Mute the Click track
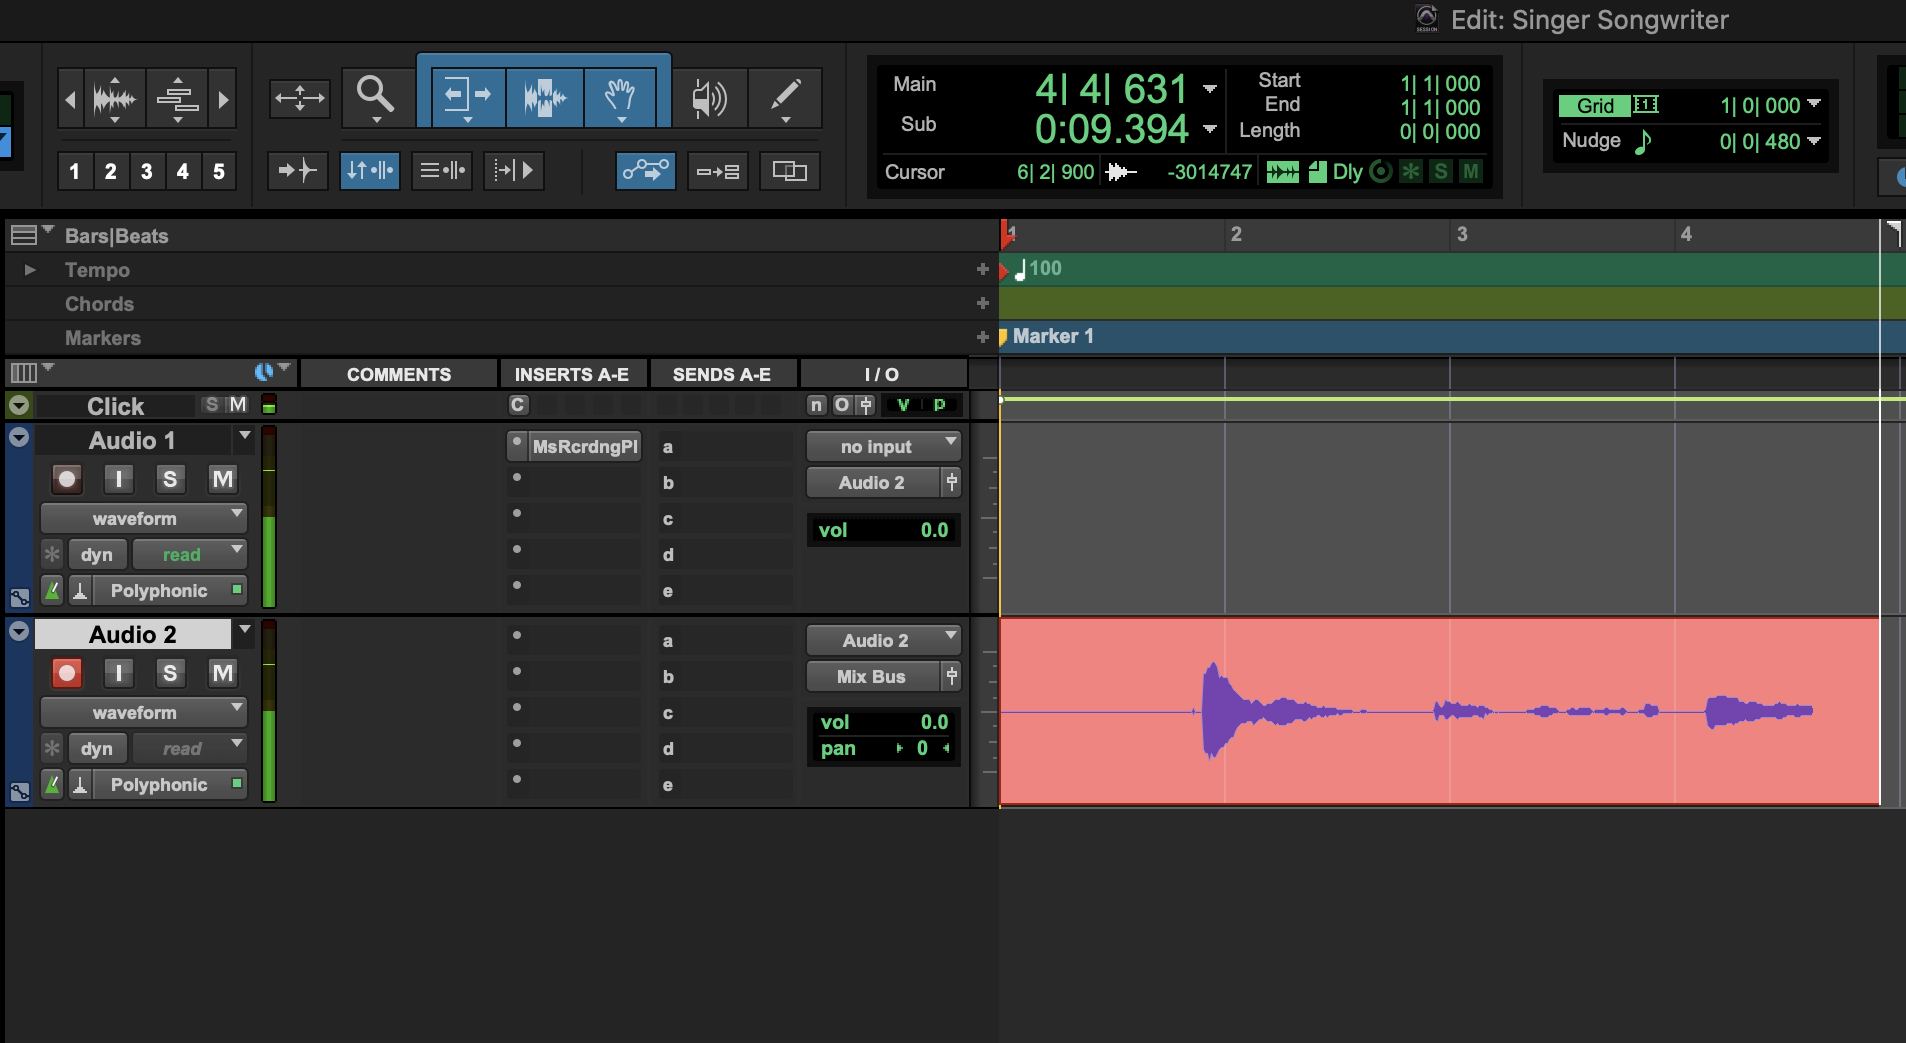The height and width of the screenshot is (1043, 1906). 238,405
